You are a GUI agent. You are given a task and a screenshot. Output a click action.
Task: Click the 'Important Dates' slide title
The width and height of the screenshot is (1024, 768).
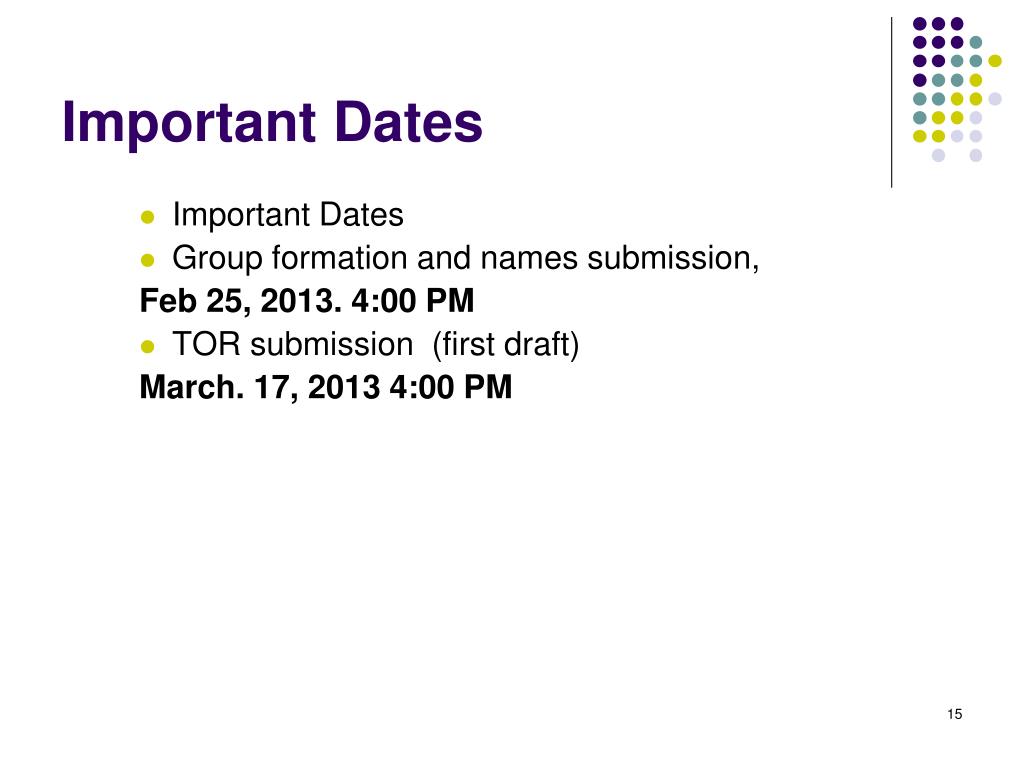pos(272,123)
